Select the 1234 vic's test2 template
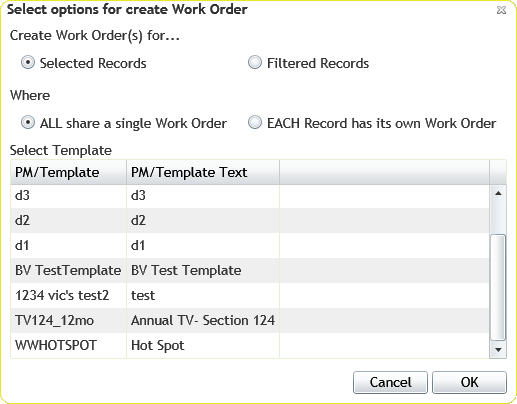Image resolution: width=517 pixels, height=404 pixels. pos(250,295)
